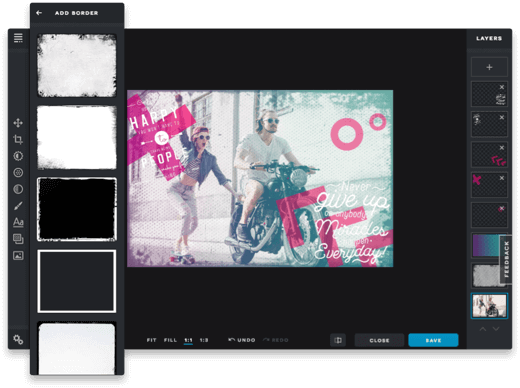Click the motorcycle image on canvas
This screenshot has height=388, width=520.
tap(260, 178)
